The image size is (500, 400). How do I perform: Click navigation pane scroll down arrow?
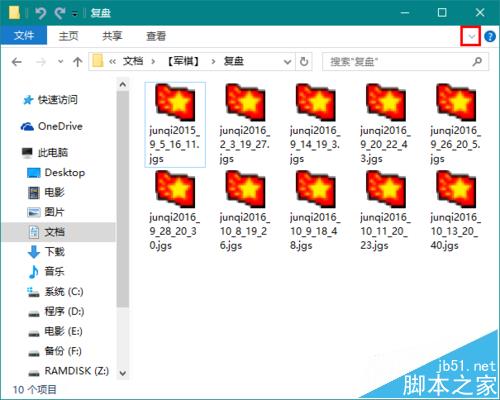click(x=123, y=373)
